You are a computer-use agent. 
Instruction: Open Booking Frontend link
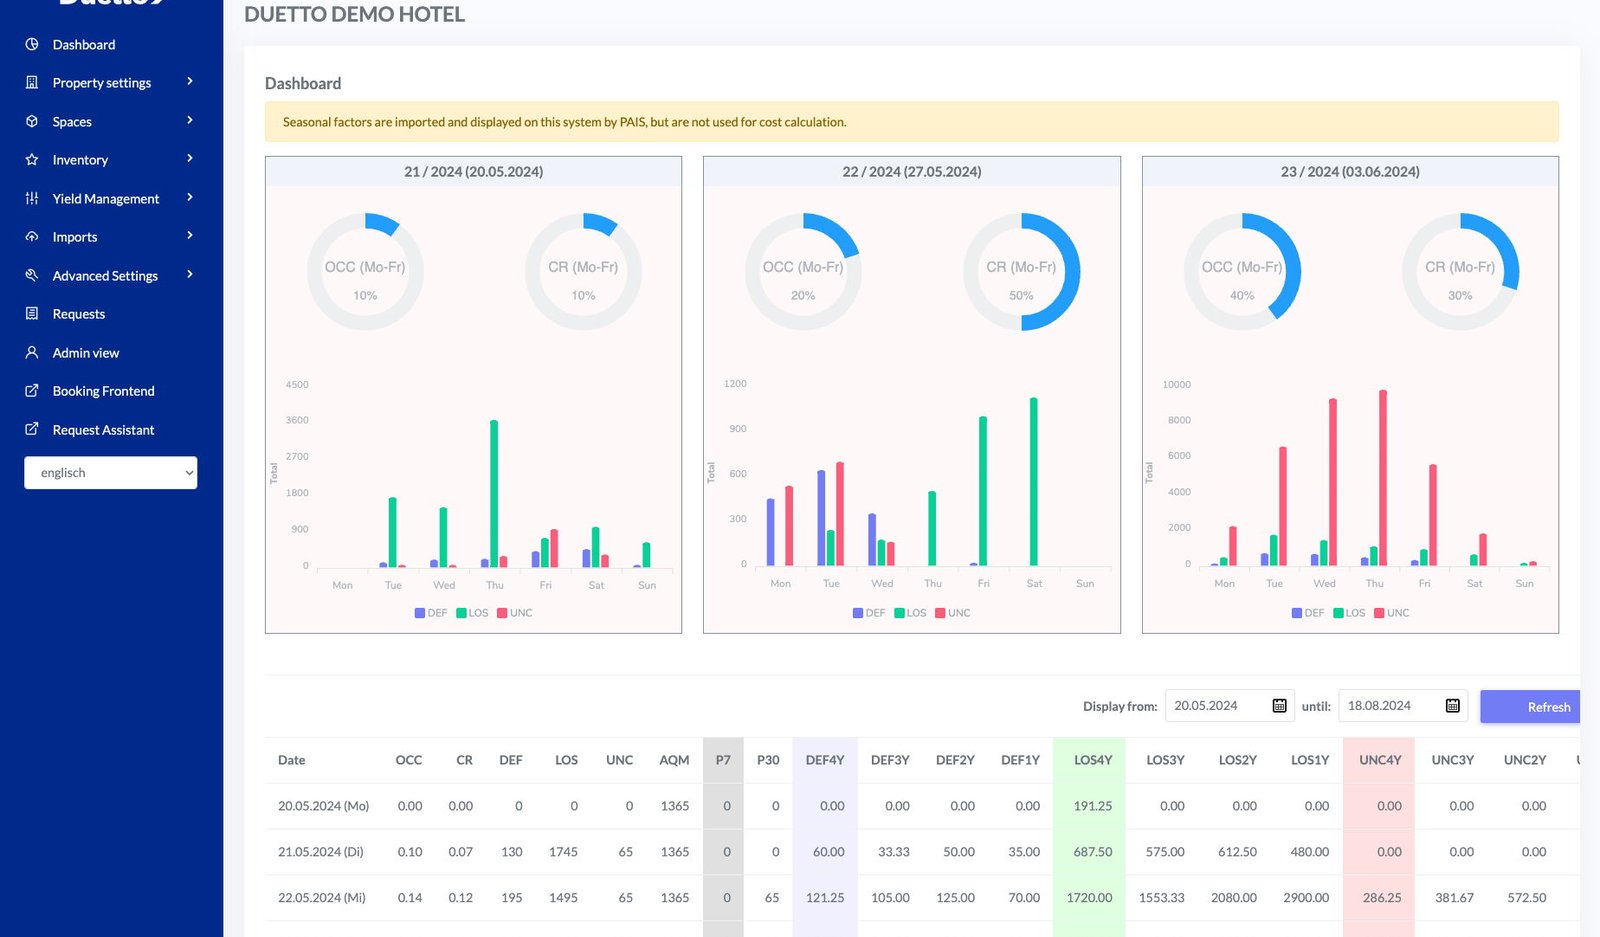pyautogui.click(x=104, y=391)
